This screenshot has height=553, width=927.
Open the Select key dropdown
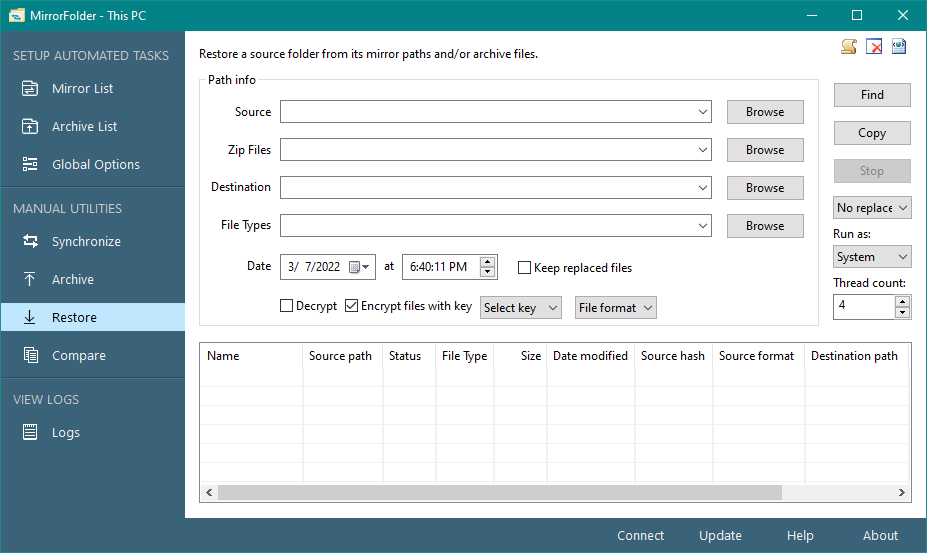tap(520, 308)
